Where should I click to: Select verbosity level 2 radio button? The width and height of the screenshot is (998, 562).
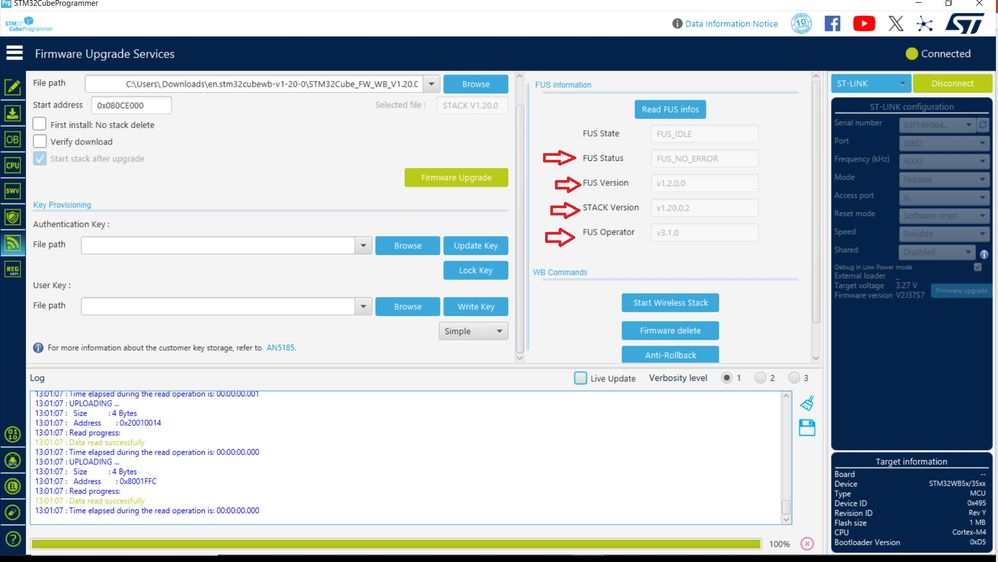(760, 377)
